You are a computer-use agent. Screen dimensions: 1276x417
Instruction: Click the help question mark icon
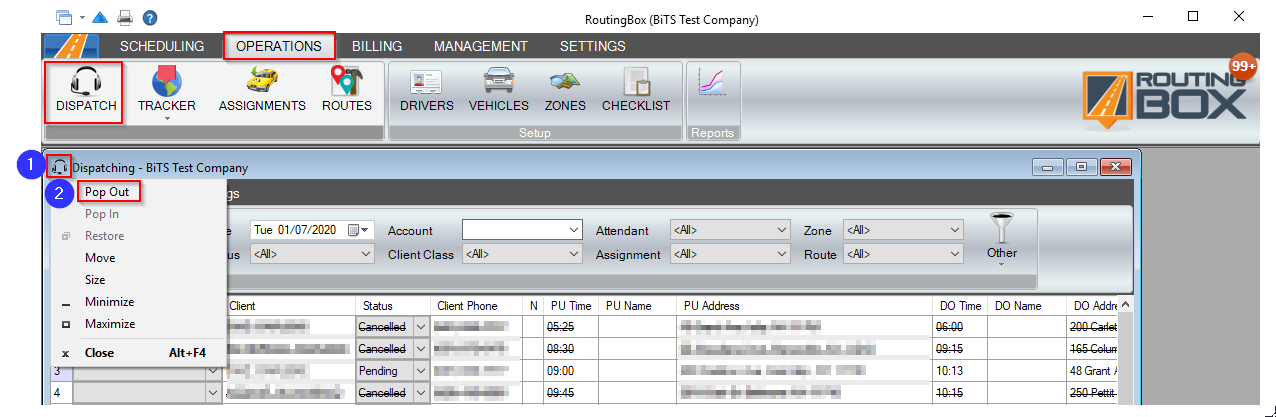(x=150, y=18)
